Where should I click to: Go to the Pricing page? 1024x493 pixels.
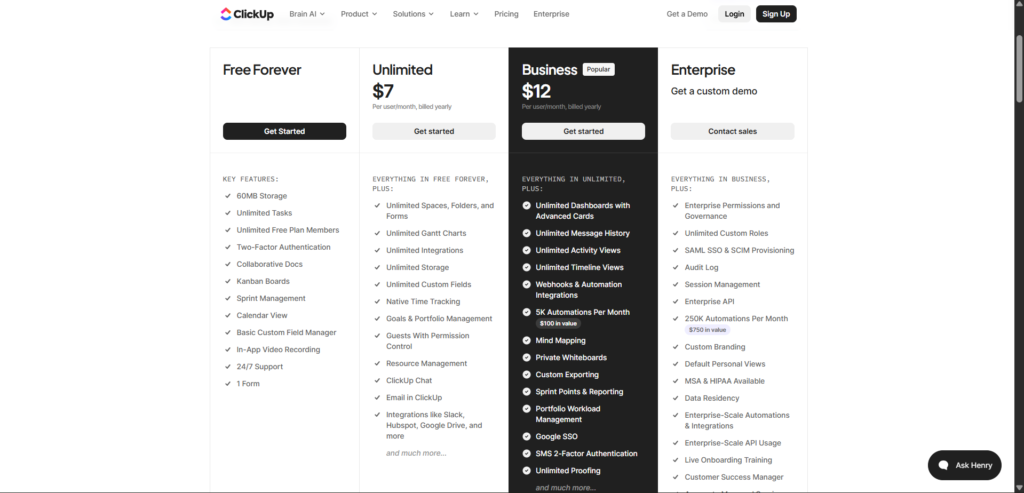point(506,14)
